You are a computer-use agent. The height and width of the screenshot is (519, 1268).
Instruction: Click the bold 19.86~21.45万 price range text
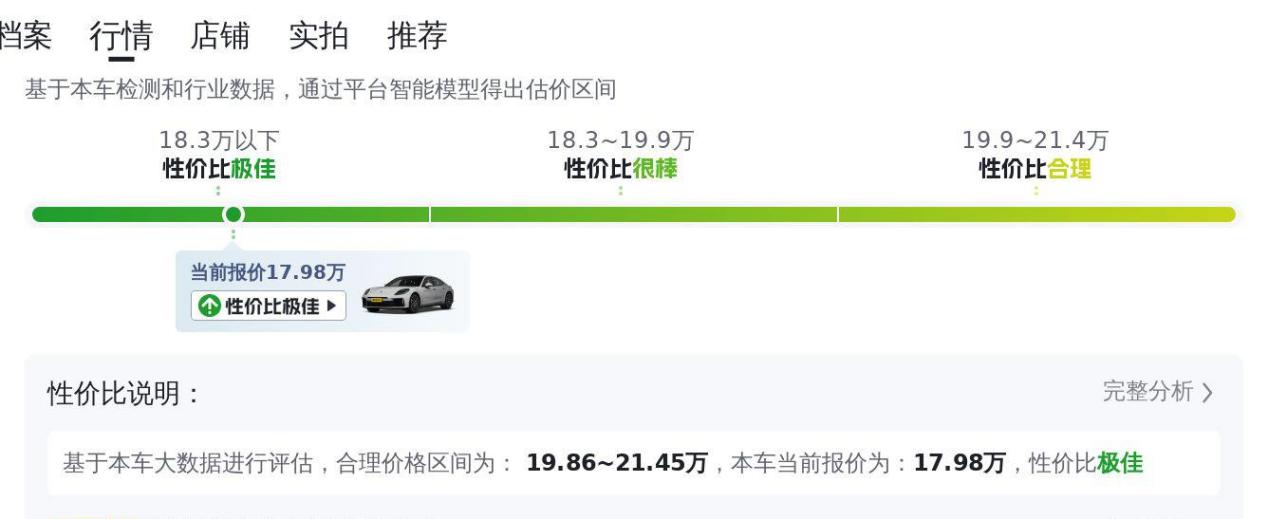click(x=617, y=463)
